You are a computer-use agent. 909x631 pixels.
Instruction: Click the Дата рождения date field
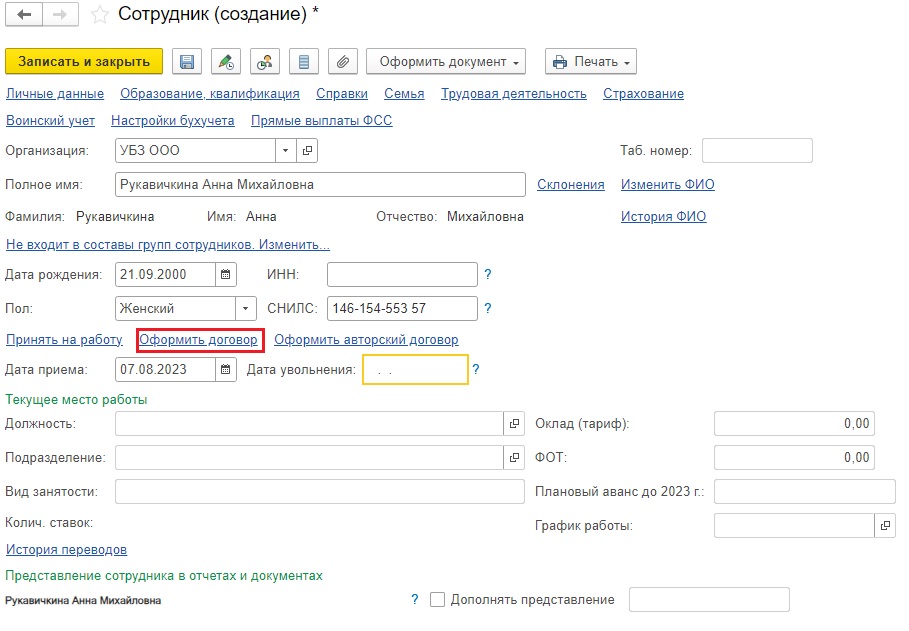(165, 274)
